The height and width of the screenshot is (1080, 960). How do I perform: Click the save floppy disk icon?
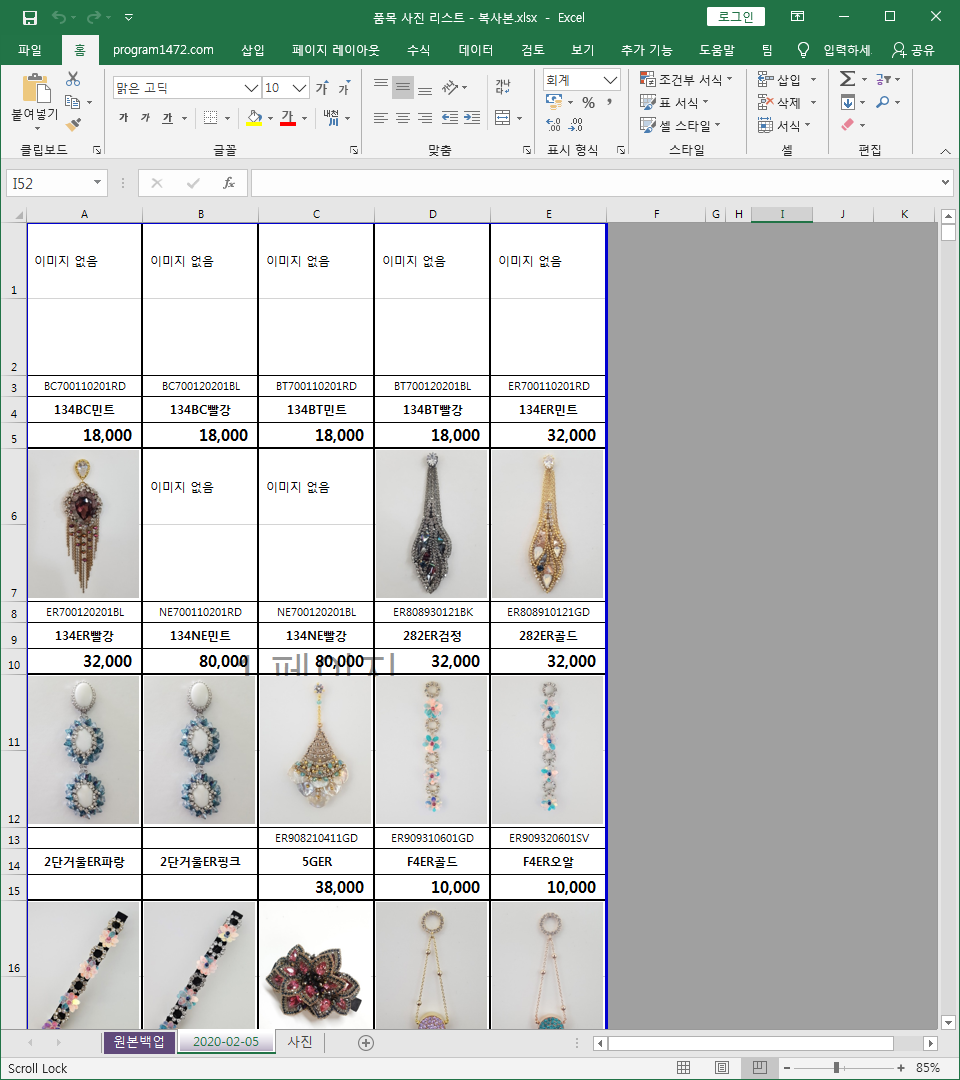(30, 17)
